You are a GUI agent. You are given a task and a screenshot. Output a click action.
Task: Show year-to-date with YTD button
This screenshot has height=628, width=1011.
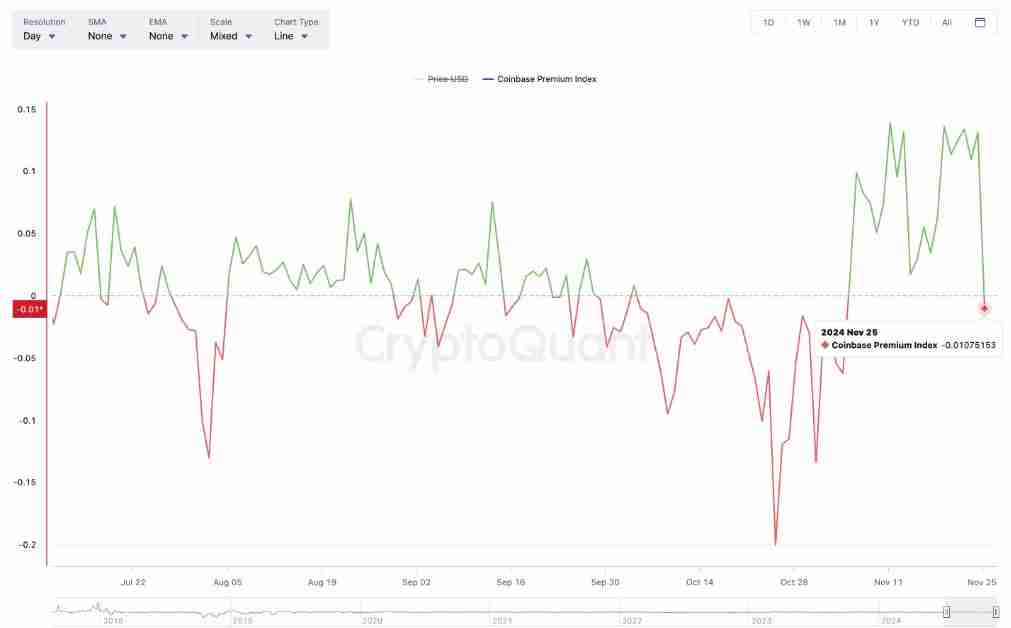pyautogui.click(x=910, y=22)
